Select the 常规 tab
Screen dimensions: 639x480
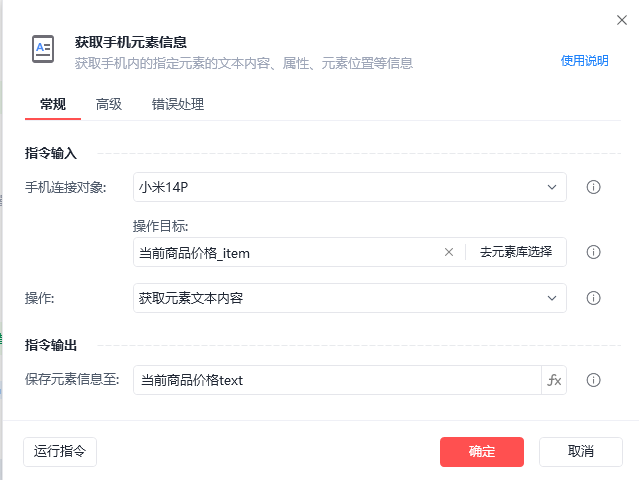tap(53, 104)
